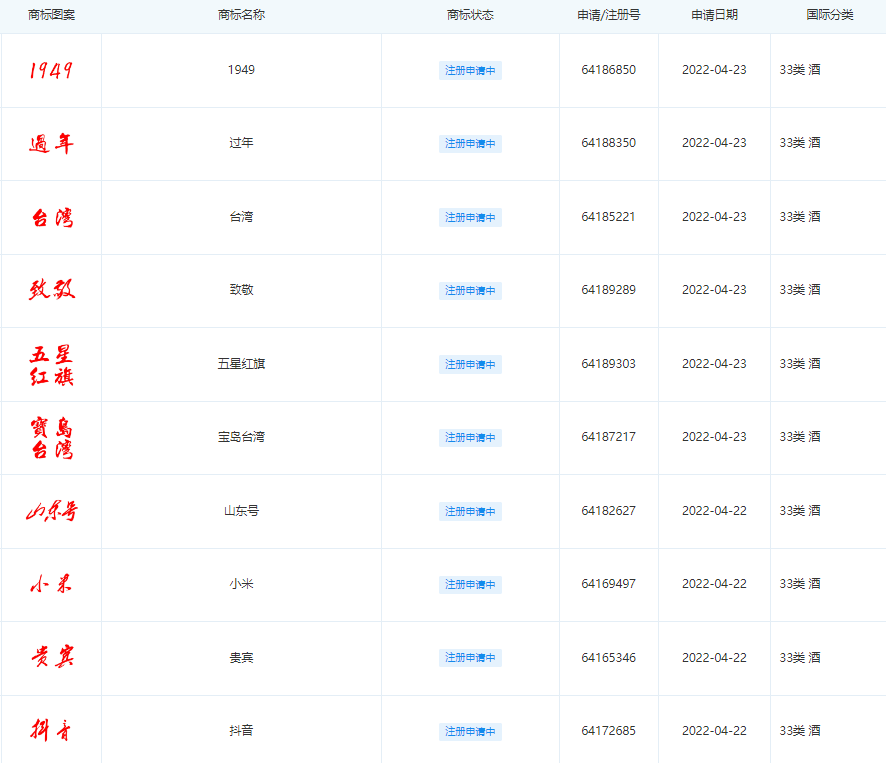Click the 国际分类 column header

pyautogui.click(x=829, y=15)
